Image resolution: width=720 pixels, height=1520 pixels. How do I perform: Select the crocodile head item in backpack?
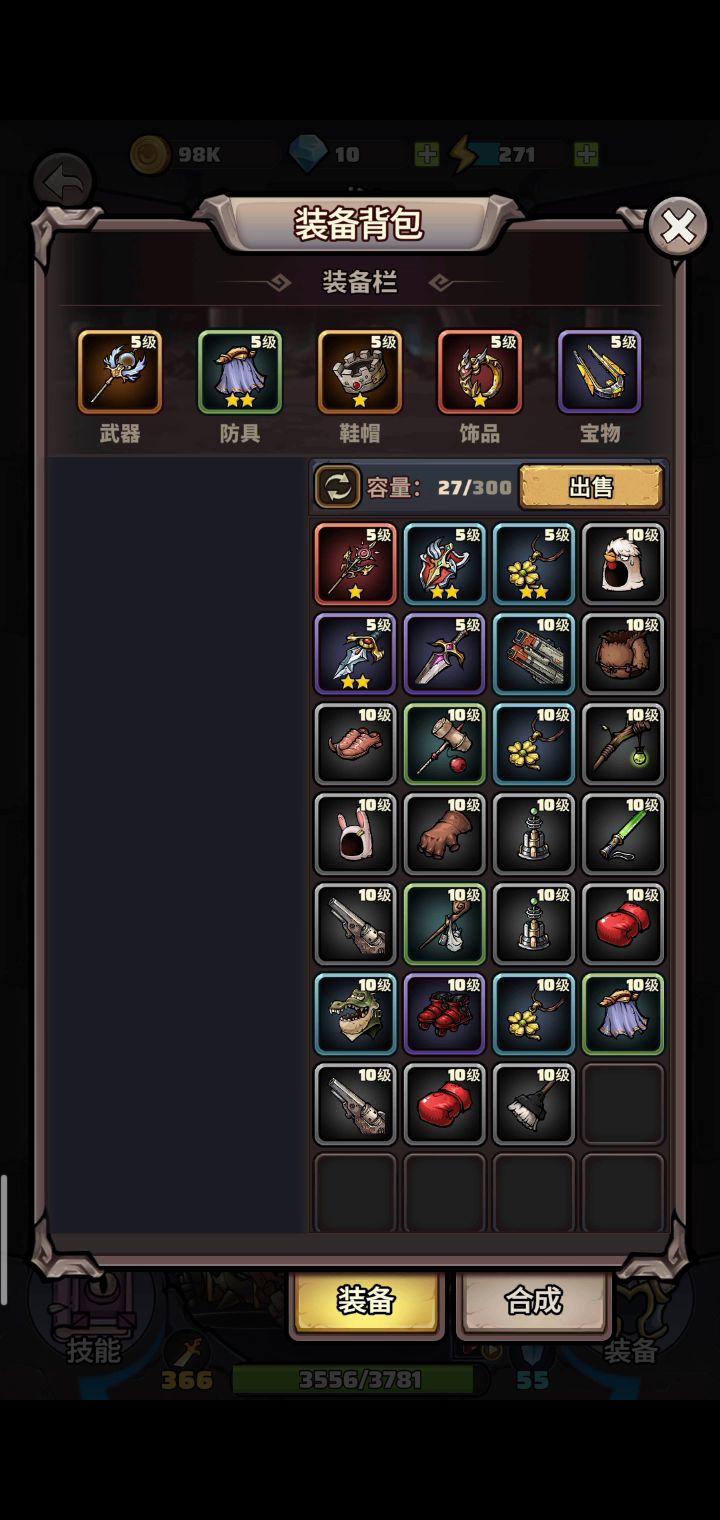(355, 1014)
